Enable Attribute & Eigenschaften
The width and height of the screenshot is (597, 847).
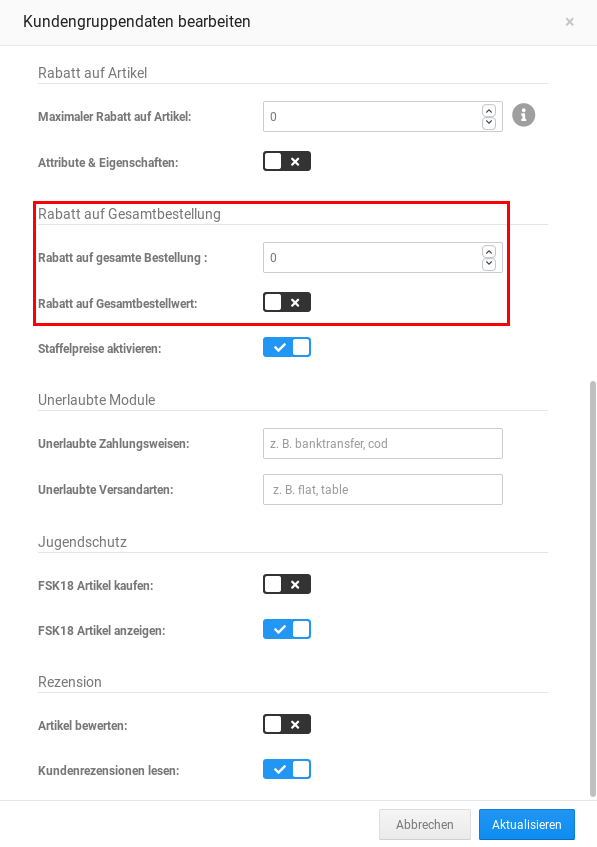(286, 160)
